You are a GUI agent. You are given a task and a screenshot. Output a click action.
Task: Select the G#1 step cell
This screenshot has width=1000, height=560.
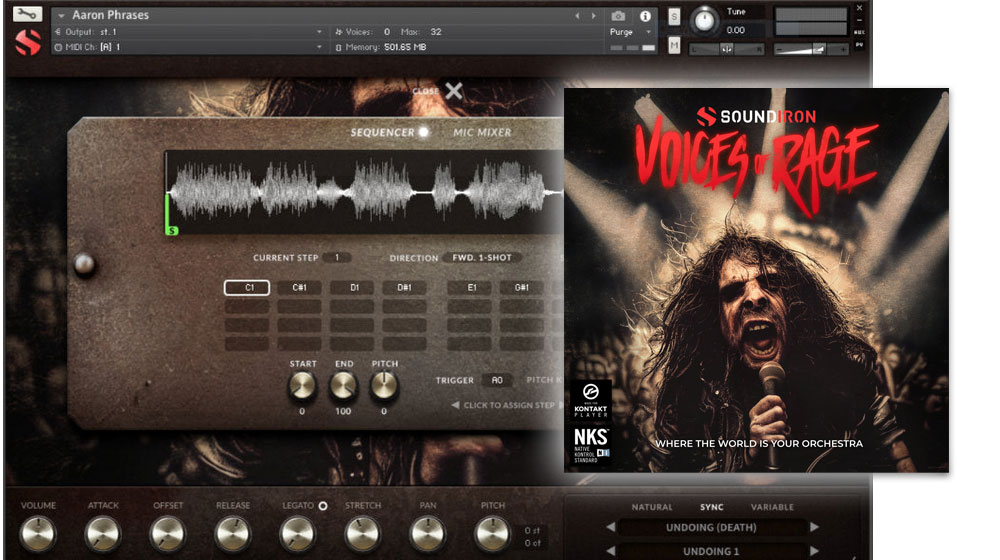(522, 288)
